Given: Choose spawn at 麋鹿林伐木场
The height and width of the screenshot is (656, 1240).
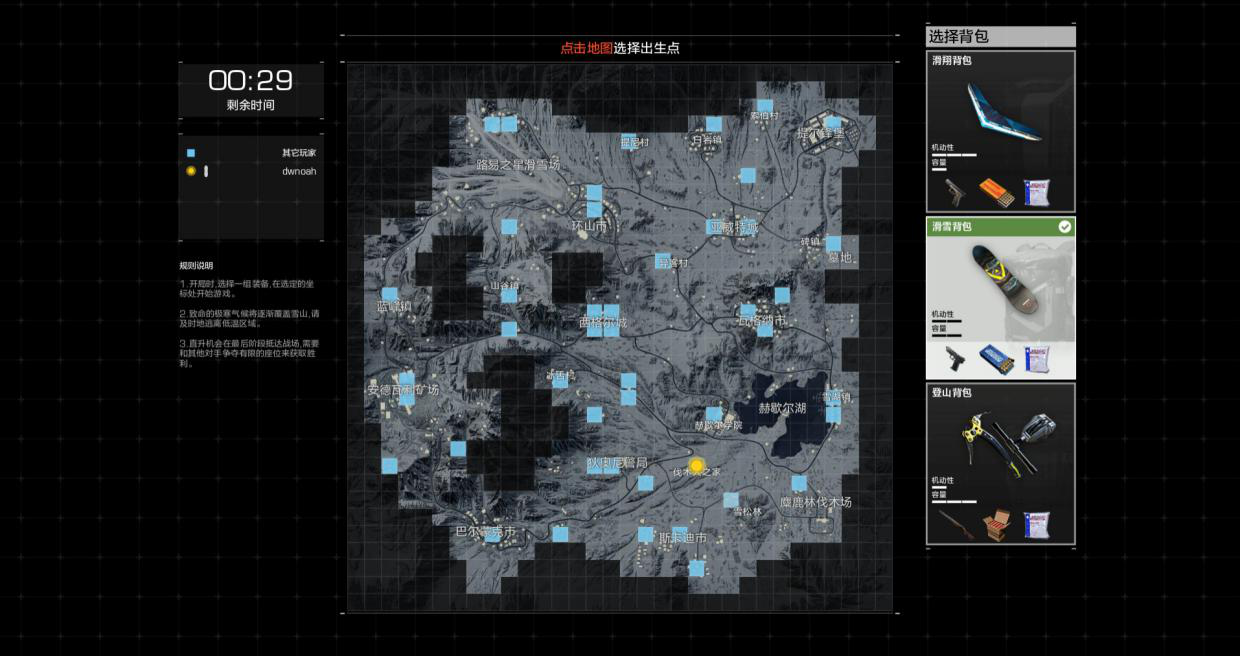Looking at the screenshot, I should click(816, 502).
